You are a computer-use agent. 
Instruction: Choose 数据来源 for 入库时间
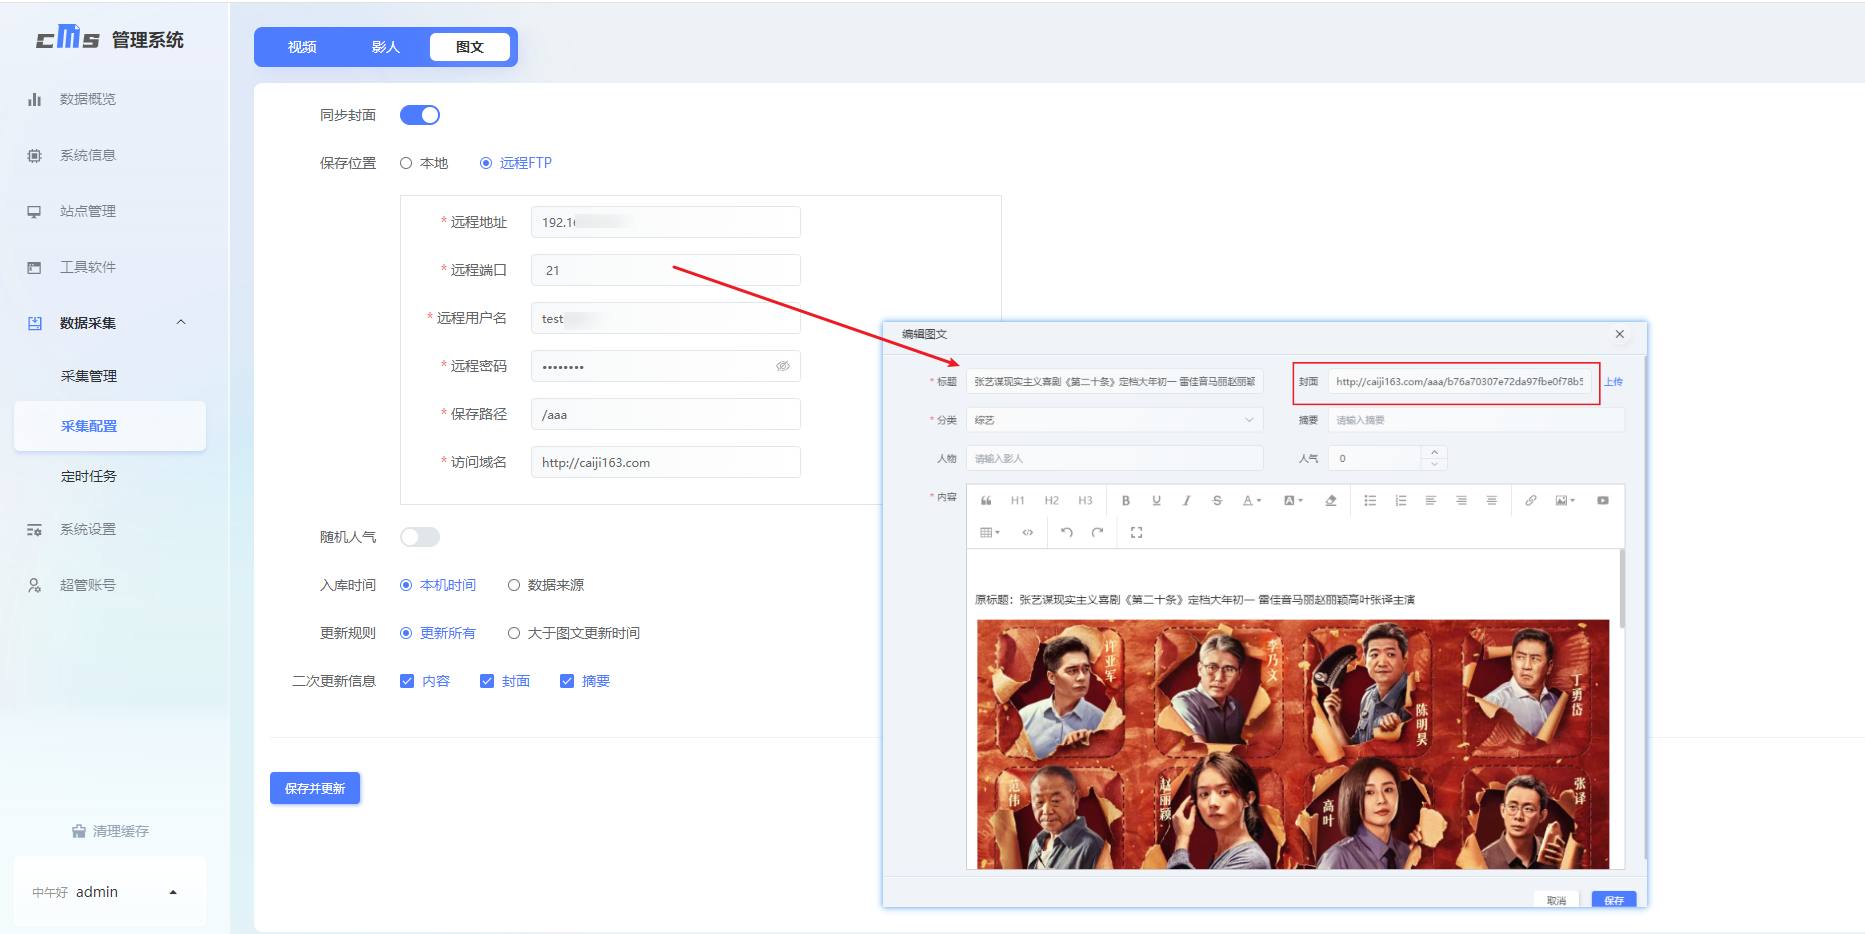pos(546,585)
